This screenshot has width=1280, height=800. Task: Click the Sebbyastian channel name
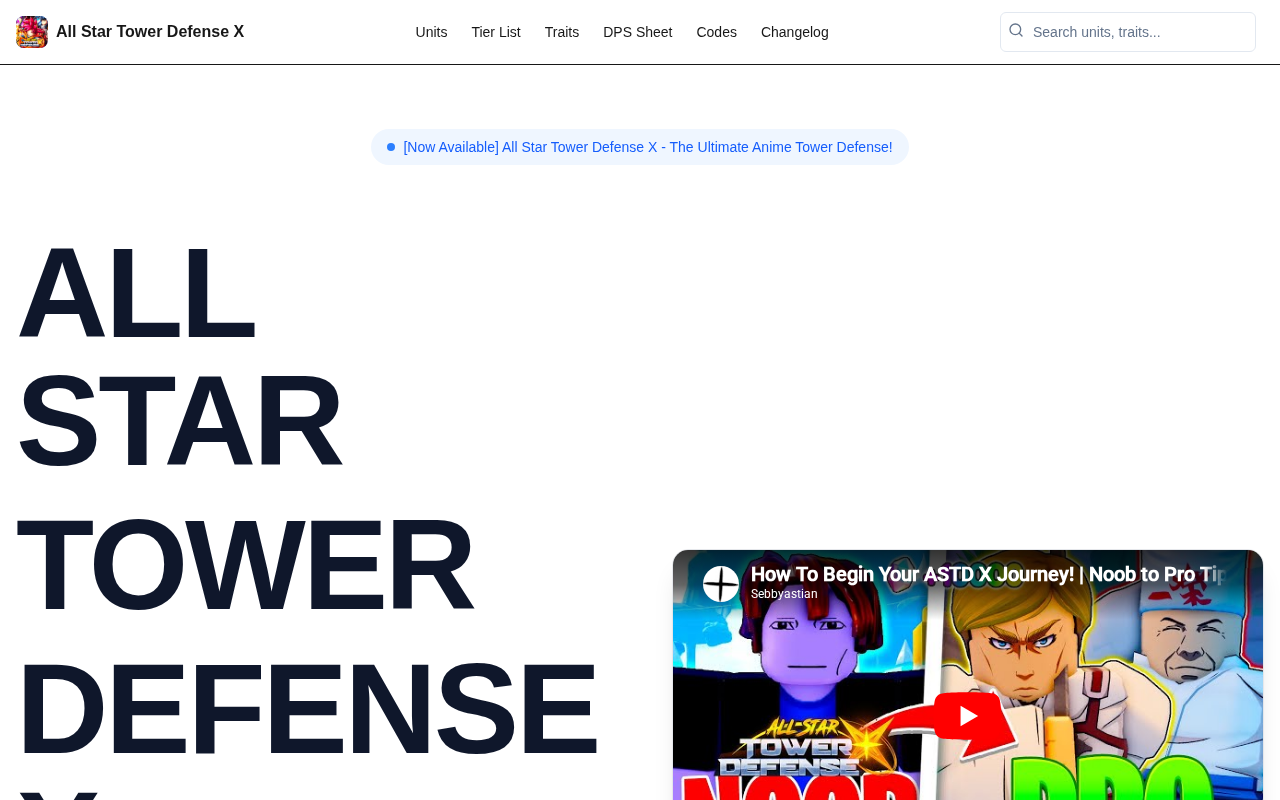784,594
